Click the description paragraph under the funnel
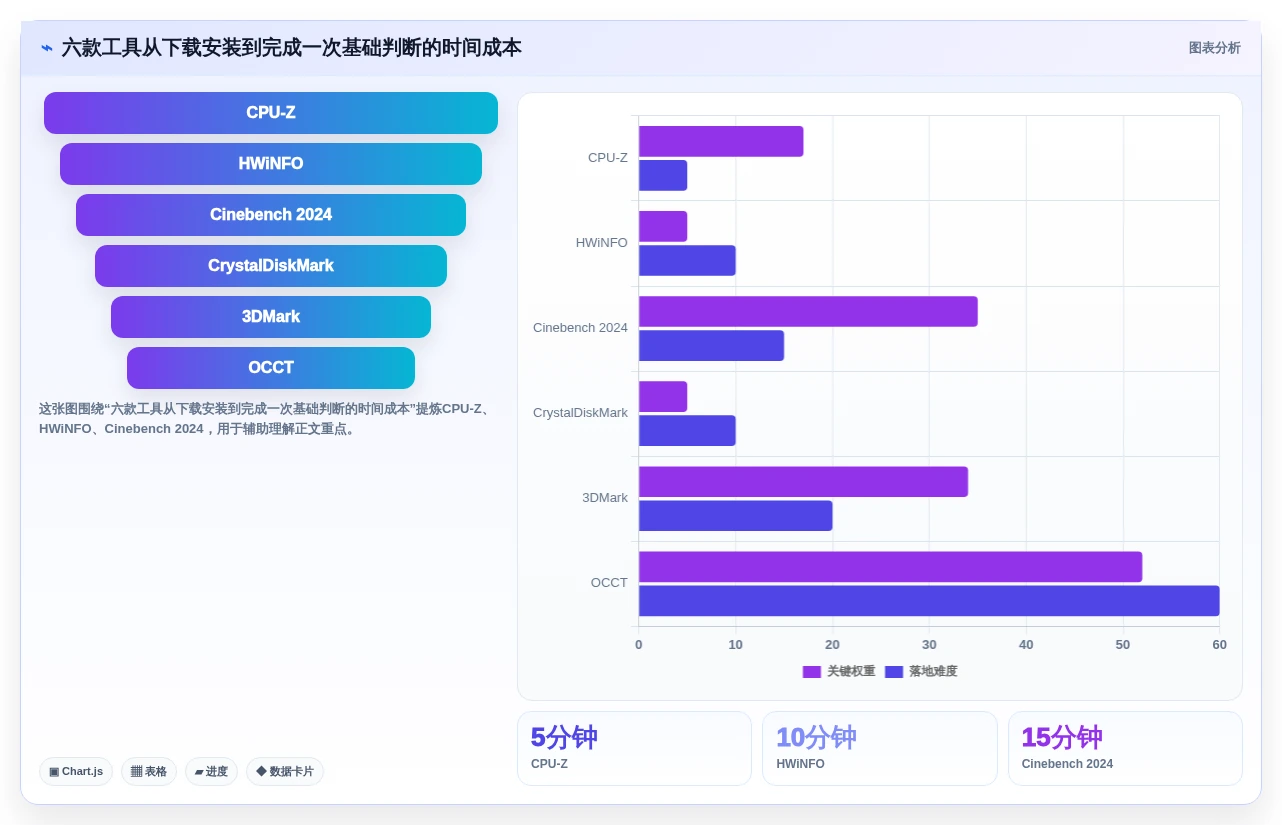 click(x=266, y=419)
